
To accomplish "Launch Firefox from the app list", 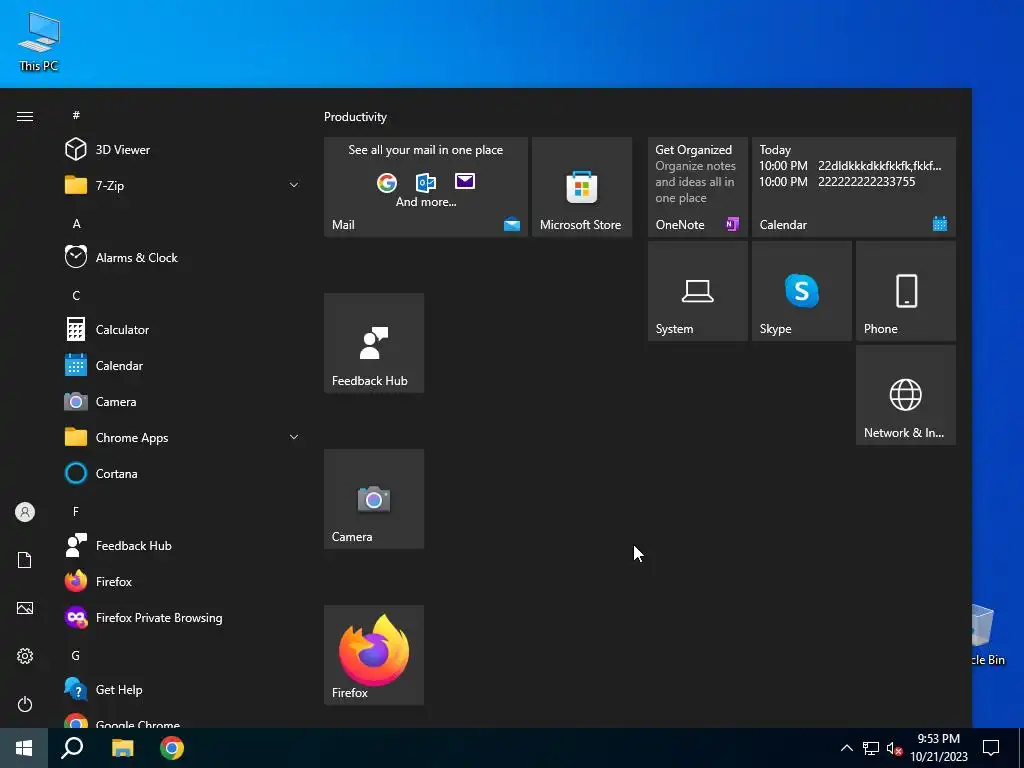I will pos(183,582).
